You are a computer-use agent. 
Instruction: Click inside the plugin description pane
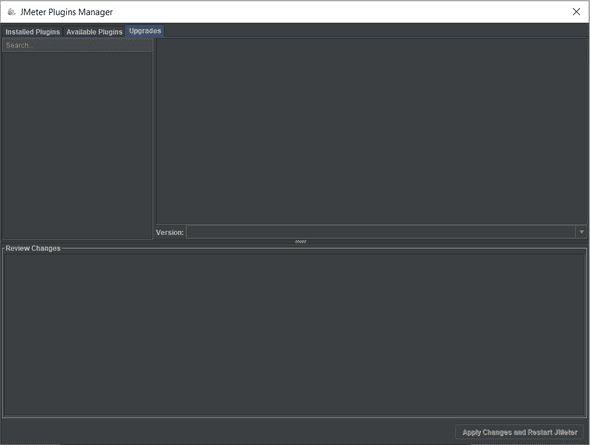pyautogui.click(x=371, y=131)
